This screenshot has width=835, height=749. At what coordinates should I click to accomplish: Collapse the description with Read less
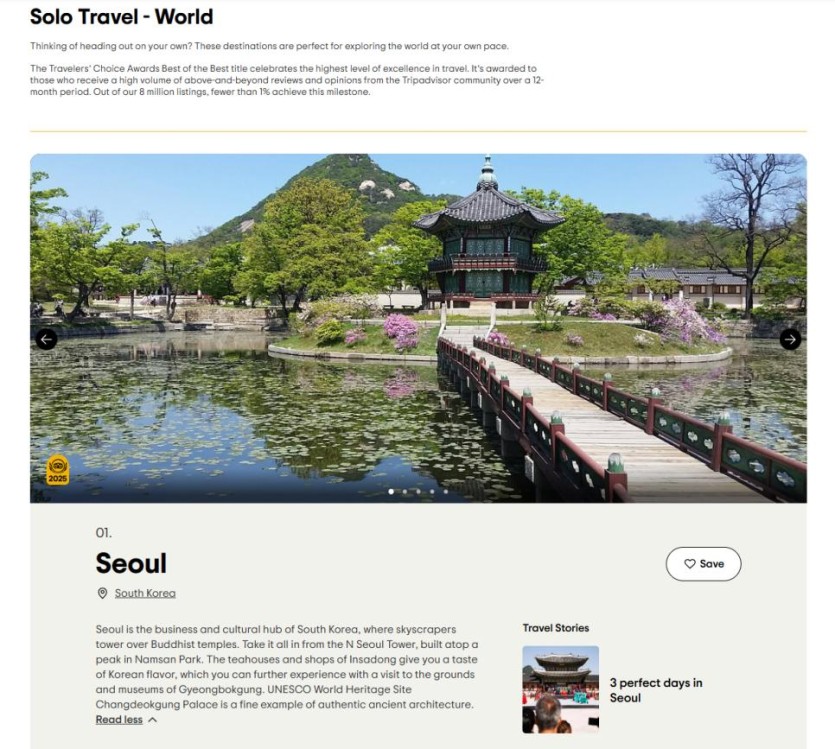point(119,720)
